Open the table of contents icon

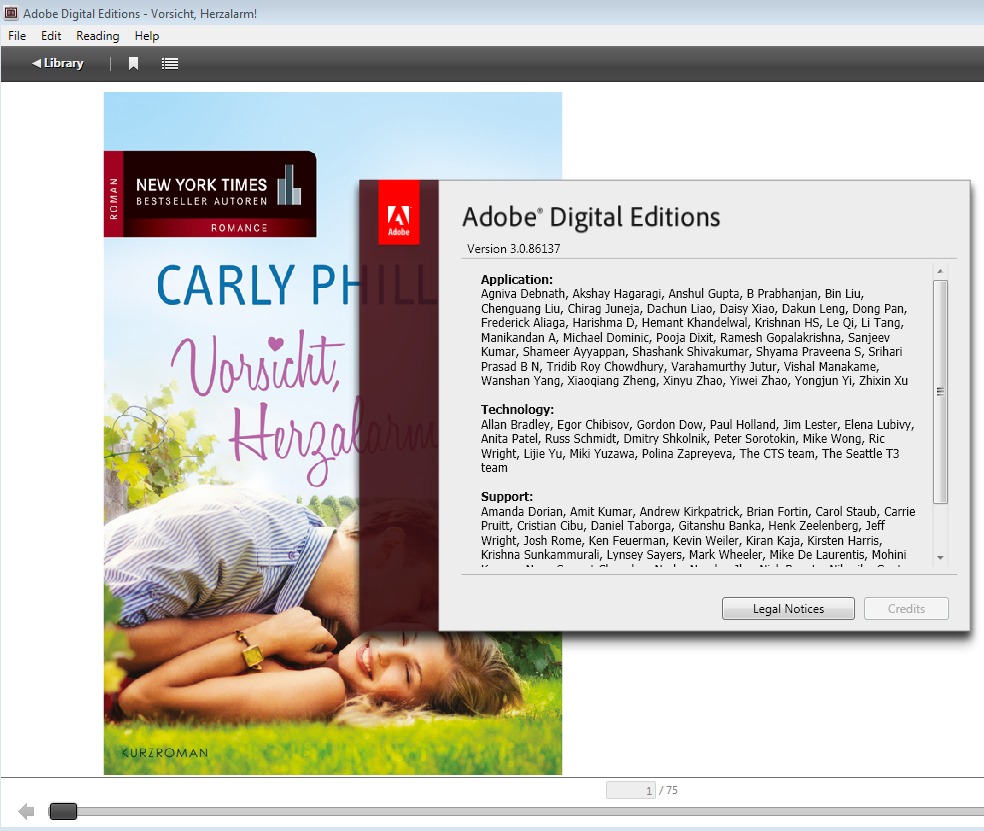coord(169,63)
